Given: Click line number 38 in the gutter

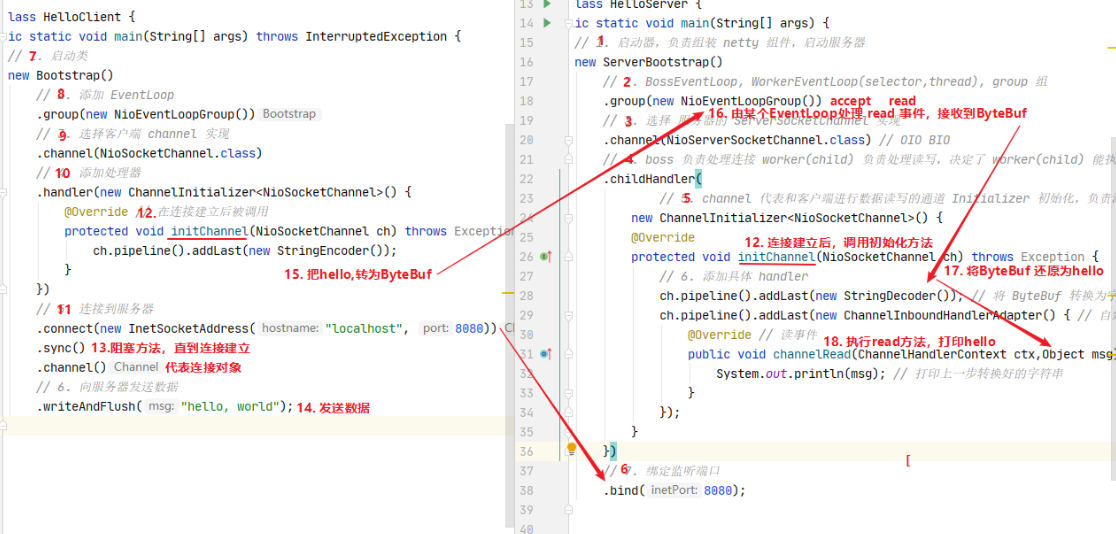Looking at the screenshot, I should click(527, 490).
